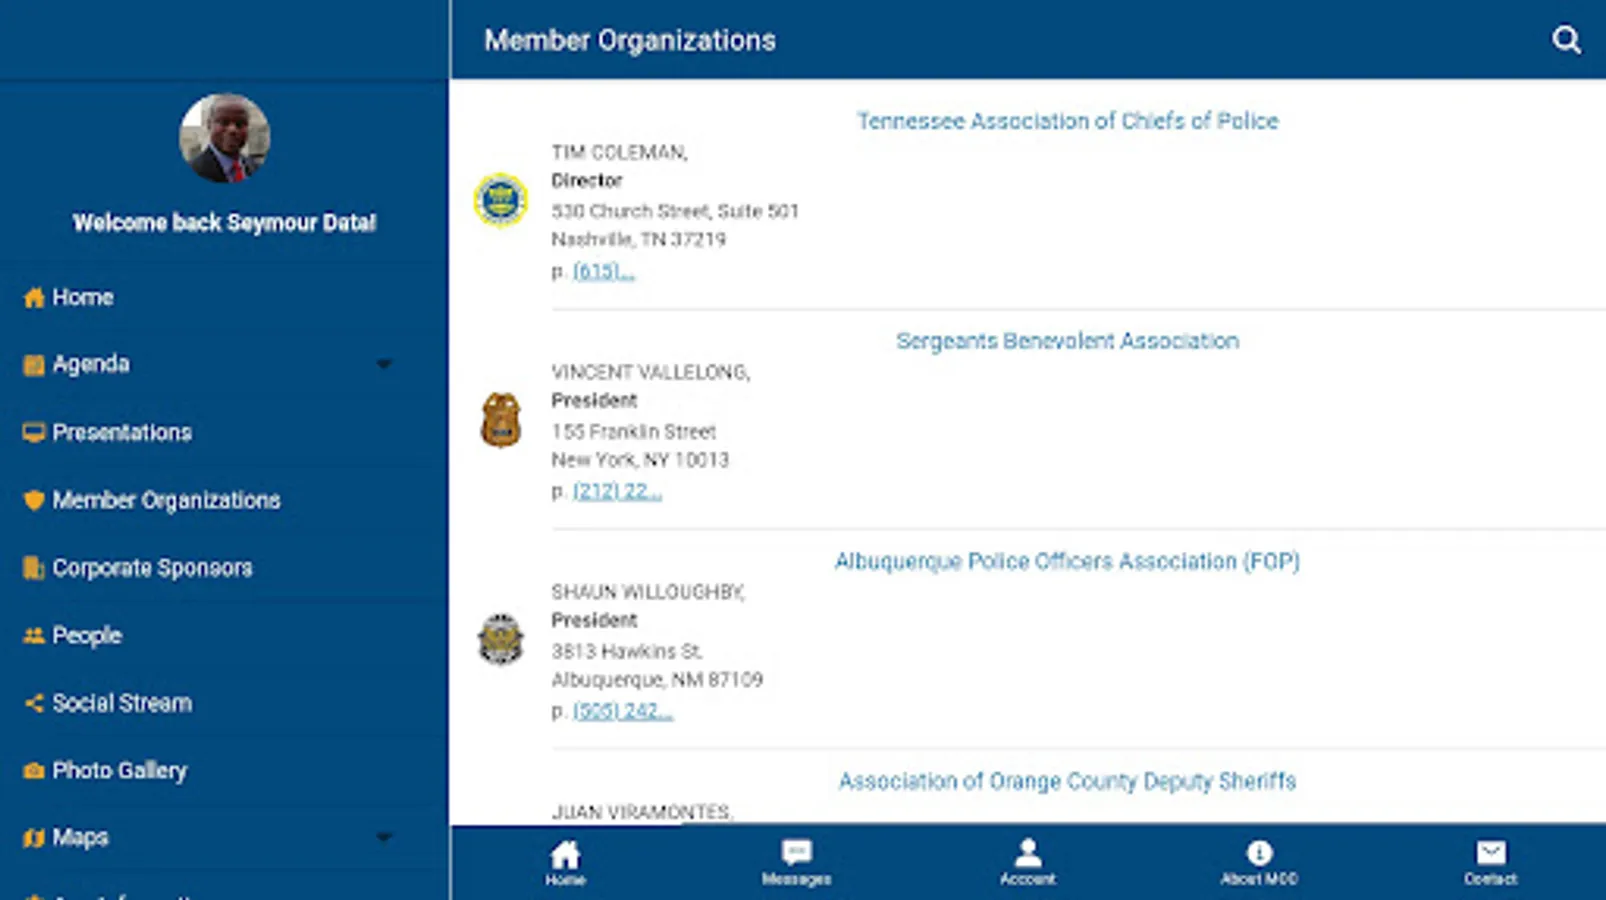Expand the Maps submenu arrow
This screenshot has width=1606, height=900.
pyautogui.click(x=384, y=837)
